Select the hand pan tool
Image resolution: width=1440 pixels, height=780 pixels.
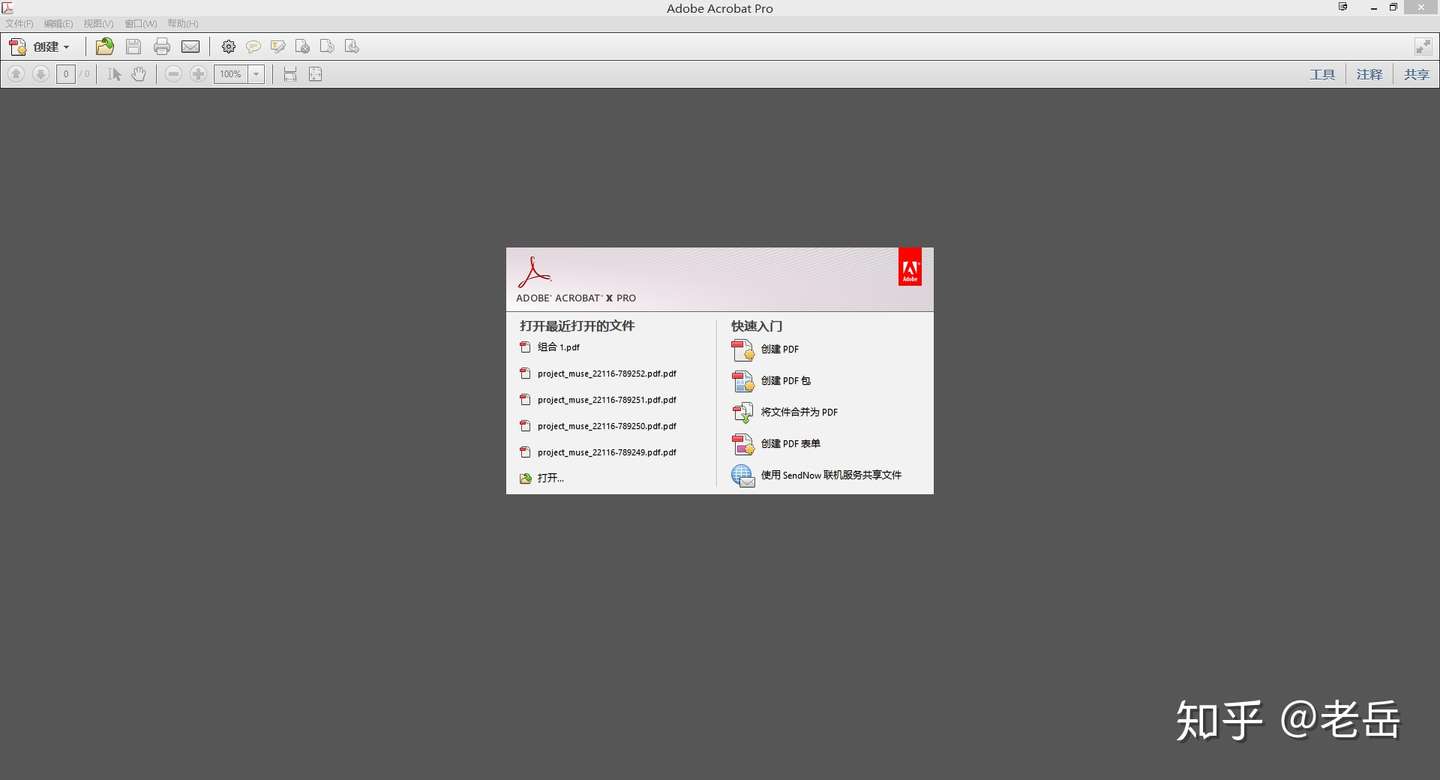(139, 74)
